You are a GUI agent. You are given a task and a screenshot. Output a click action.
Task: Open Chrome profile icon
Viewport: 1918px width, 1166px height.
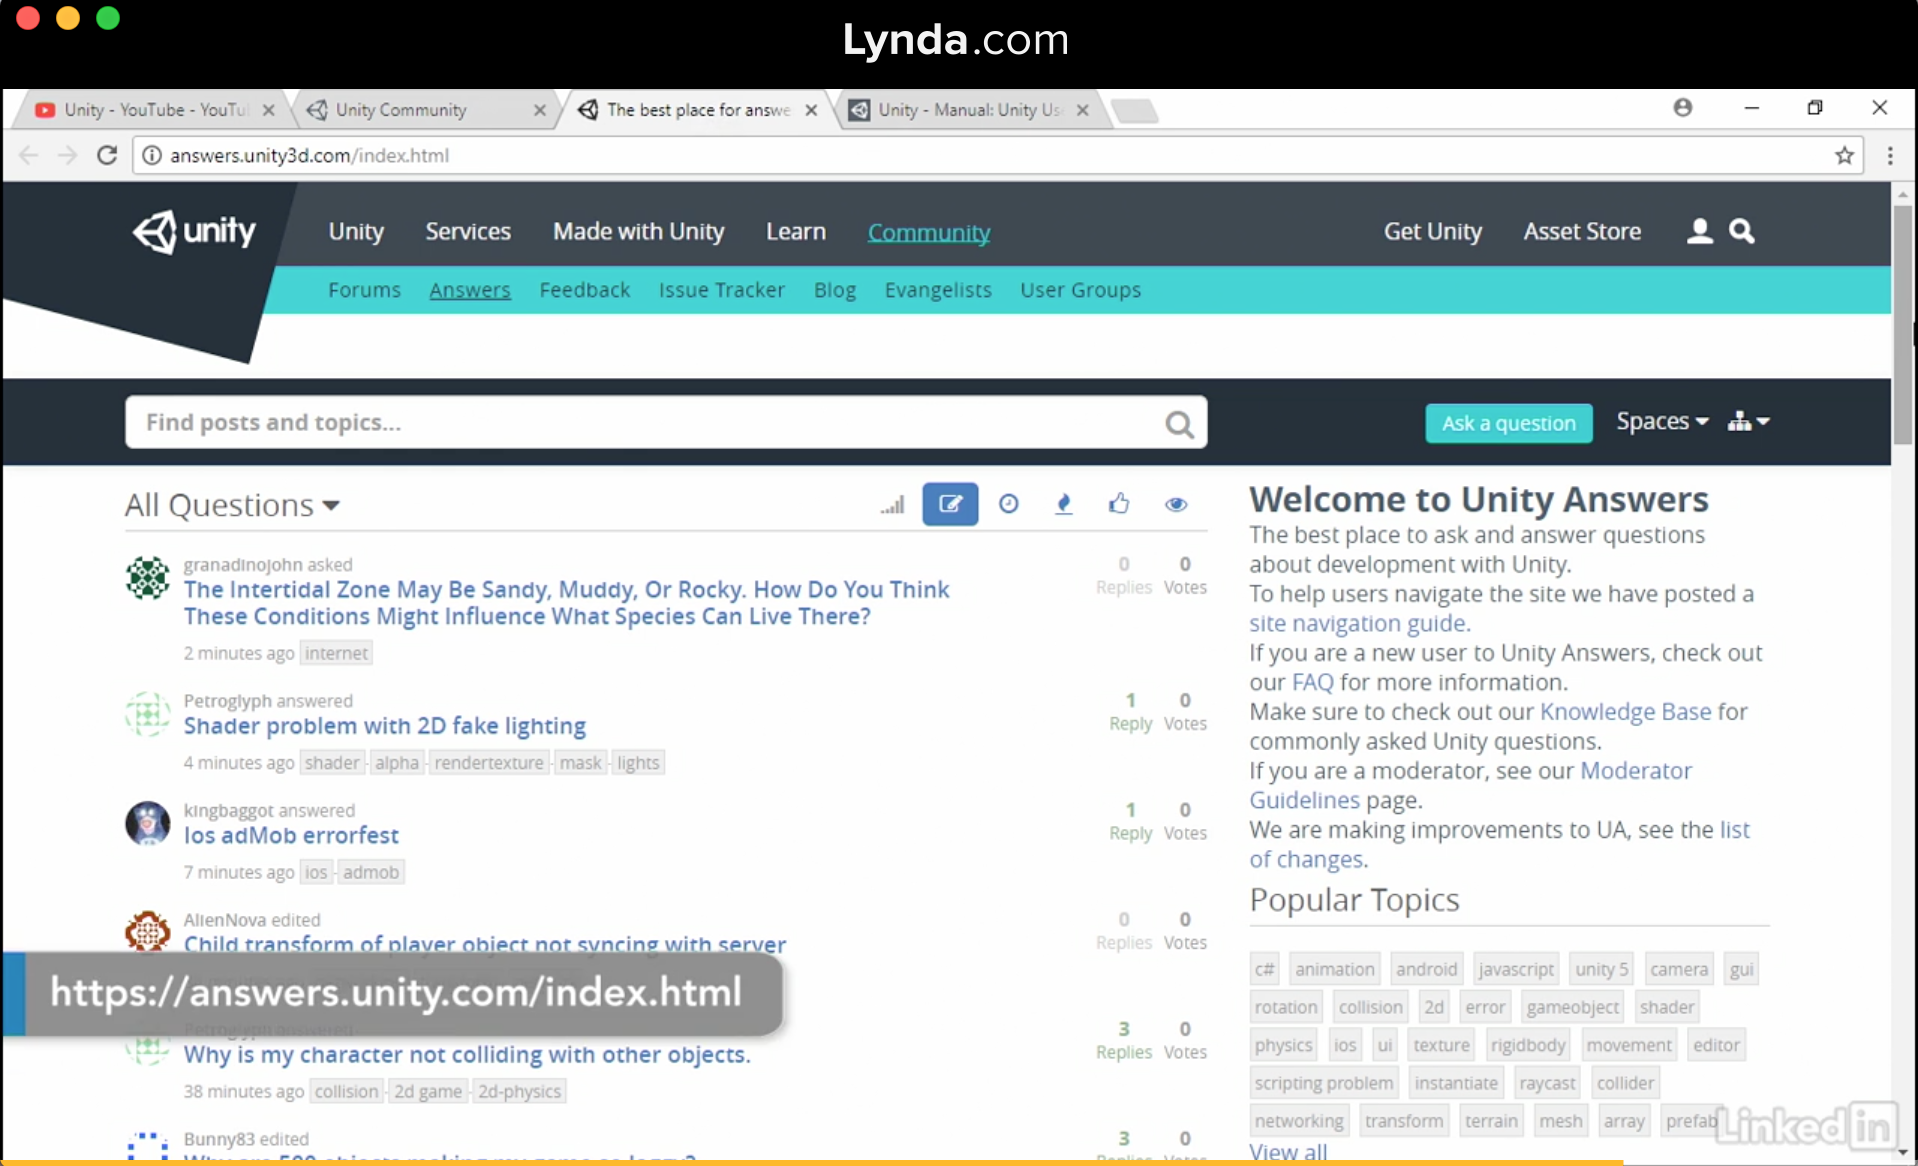(1683, 107)
